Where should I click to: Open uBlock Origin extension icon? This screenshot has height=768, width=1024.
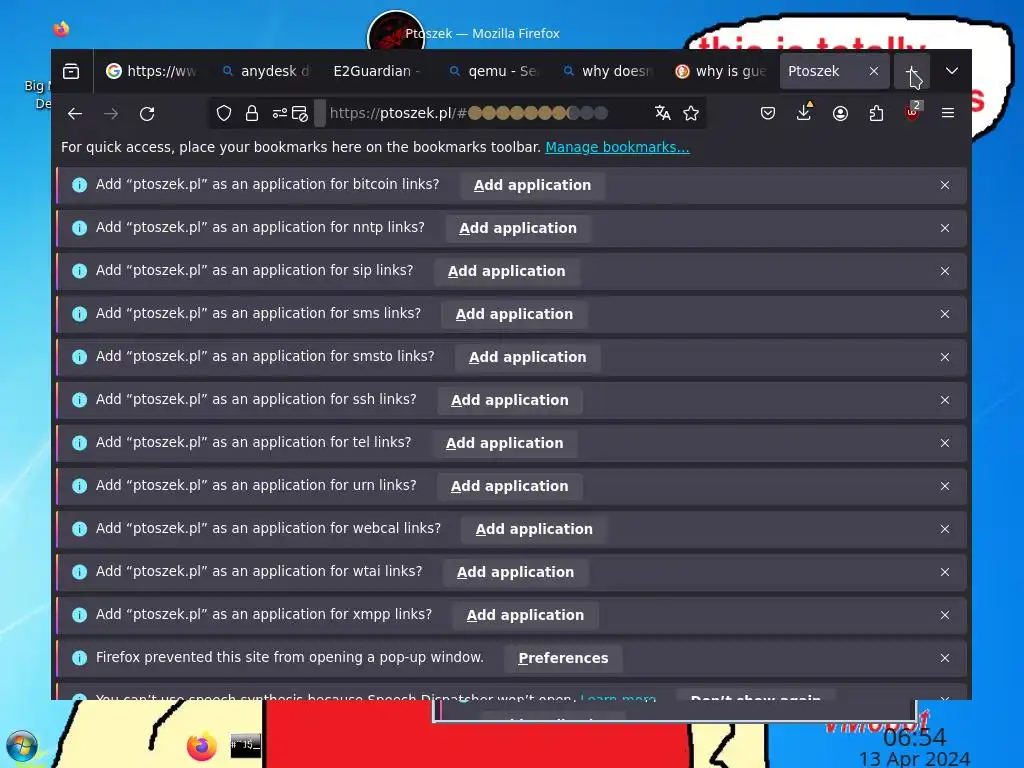click(x=912, y=112)
